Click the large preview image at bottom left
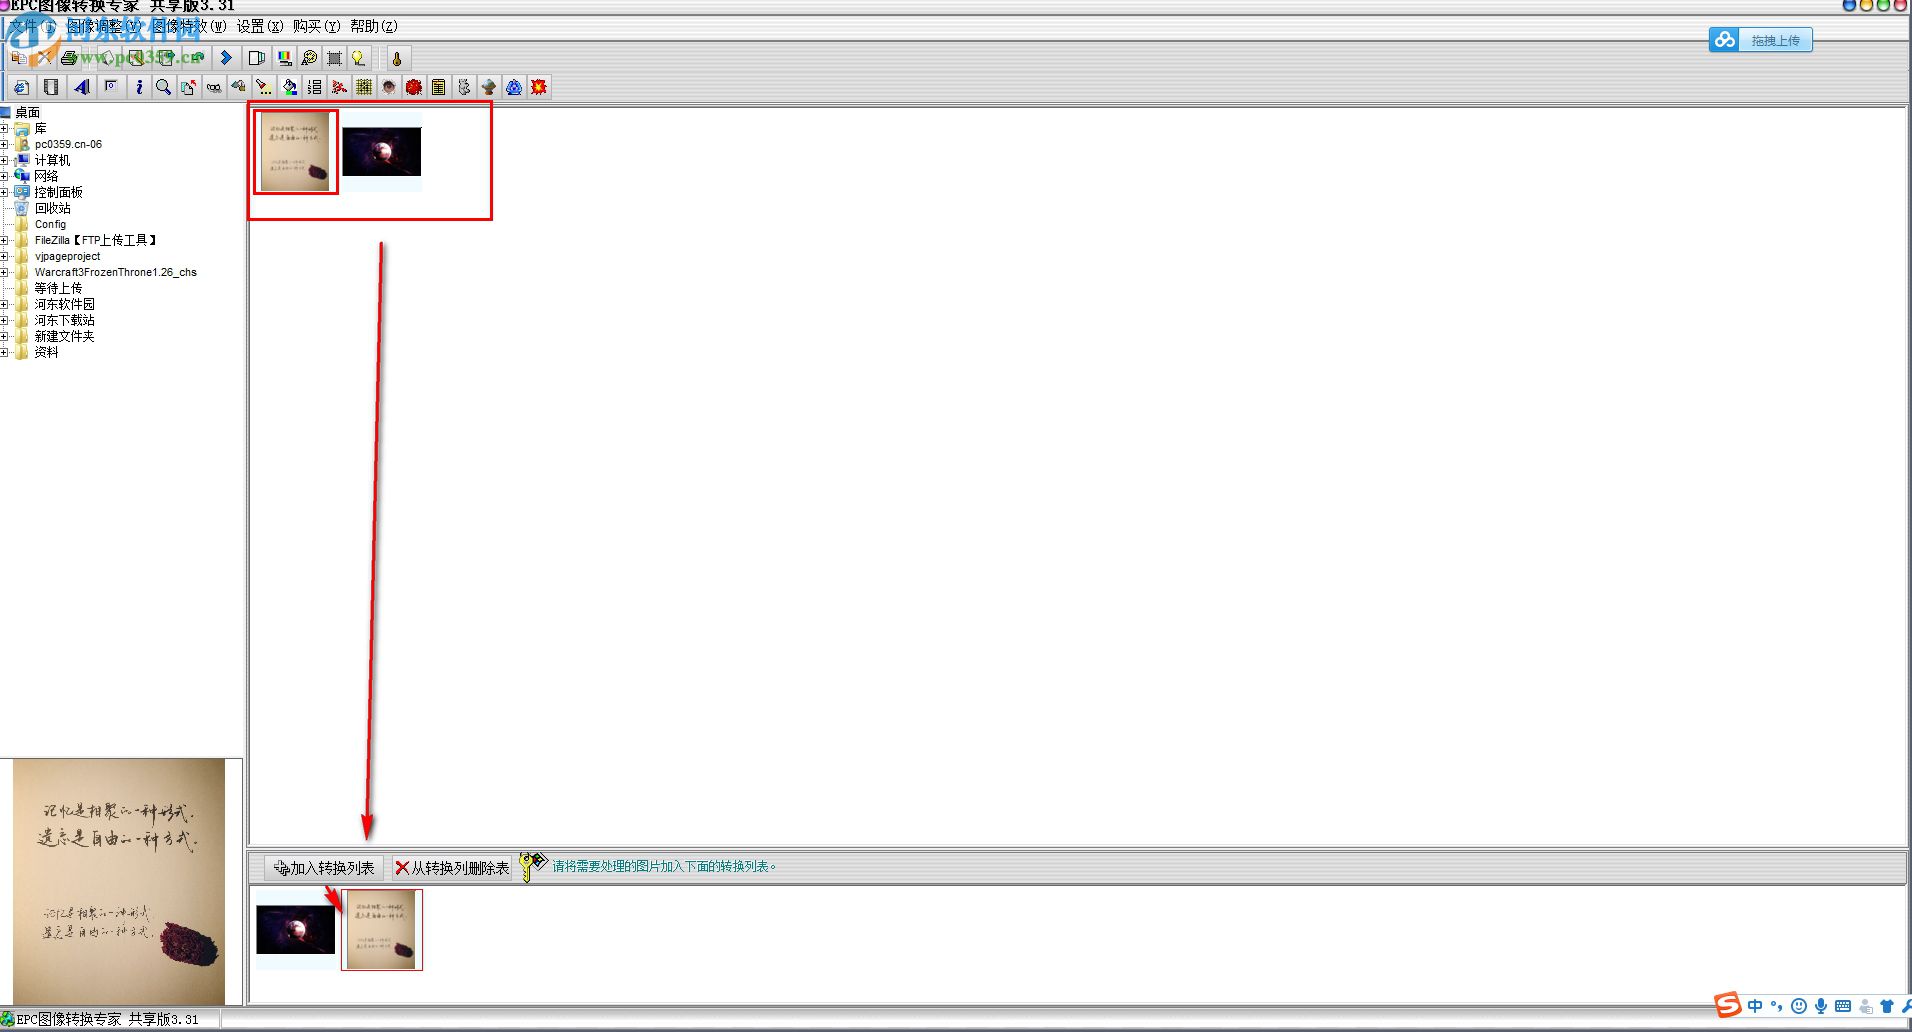 click(119, 881)
